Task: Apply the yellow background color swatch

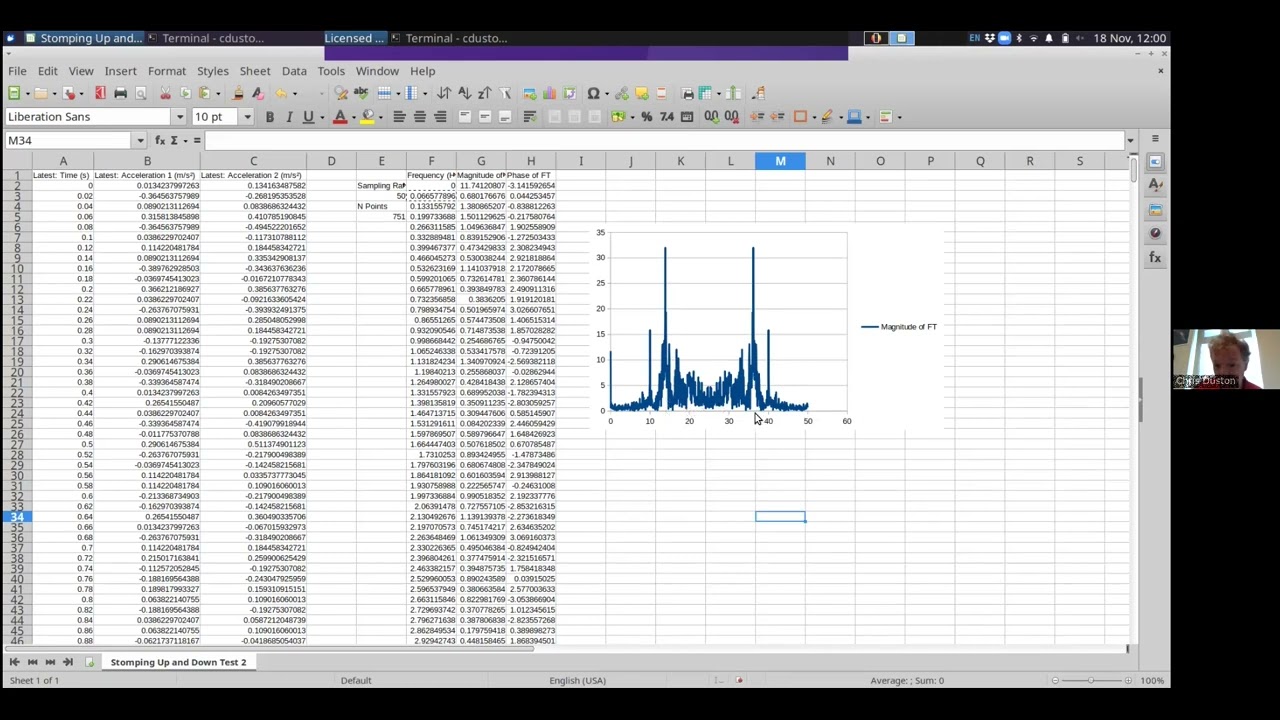Action: [367, 117]
